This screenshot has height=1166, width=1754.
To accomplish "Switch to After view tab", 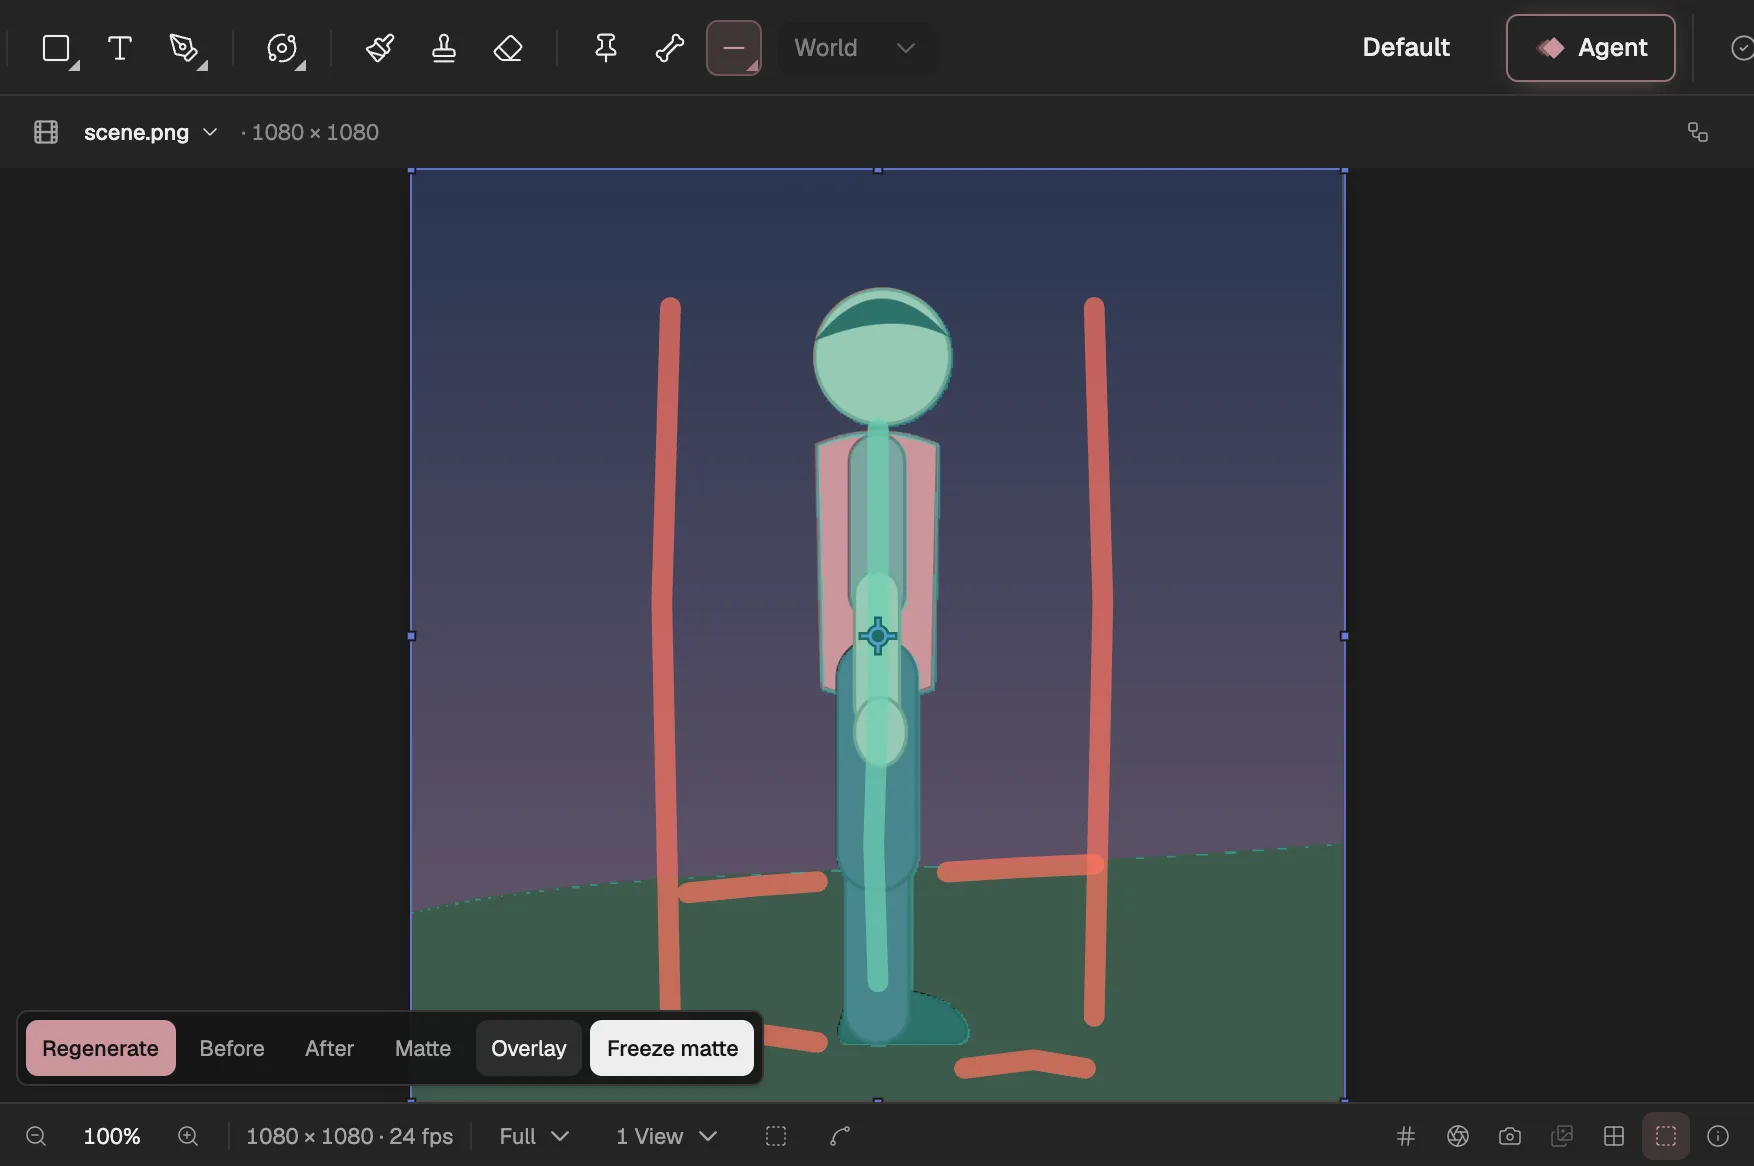I will pyautogui.click(x=329, y=1048).
